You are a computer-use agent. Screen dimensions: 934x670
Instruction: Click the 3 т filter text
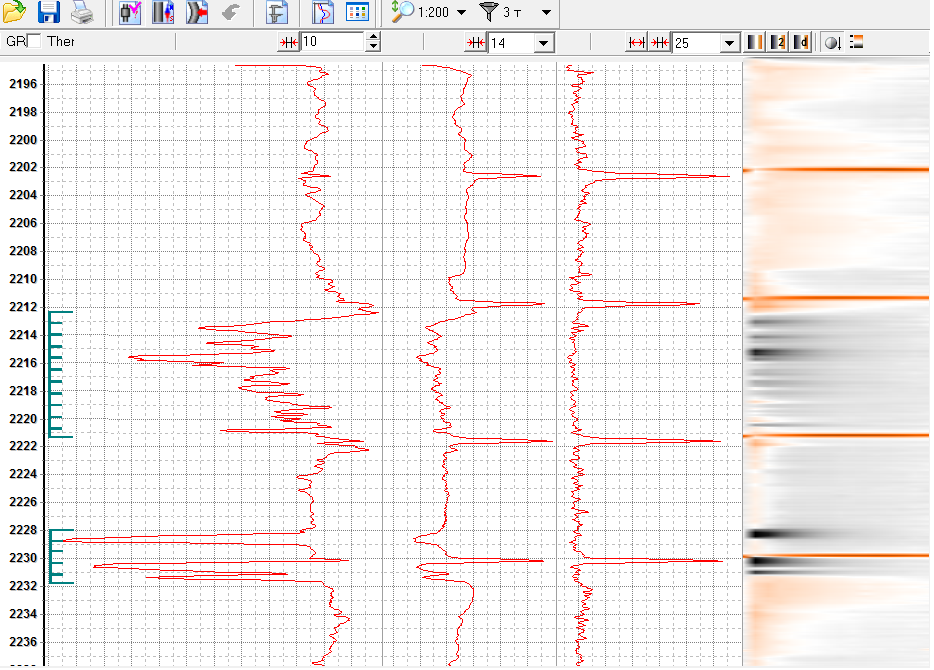512,13
